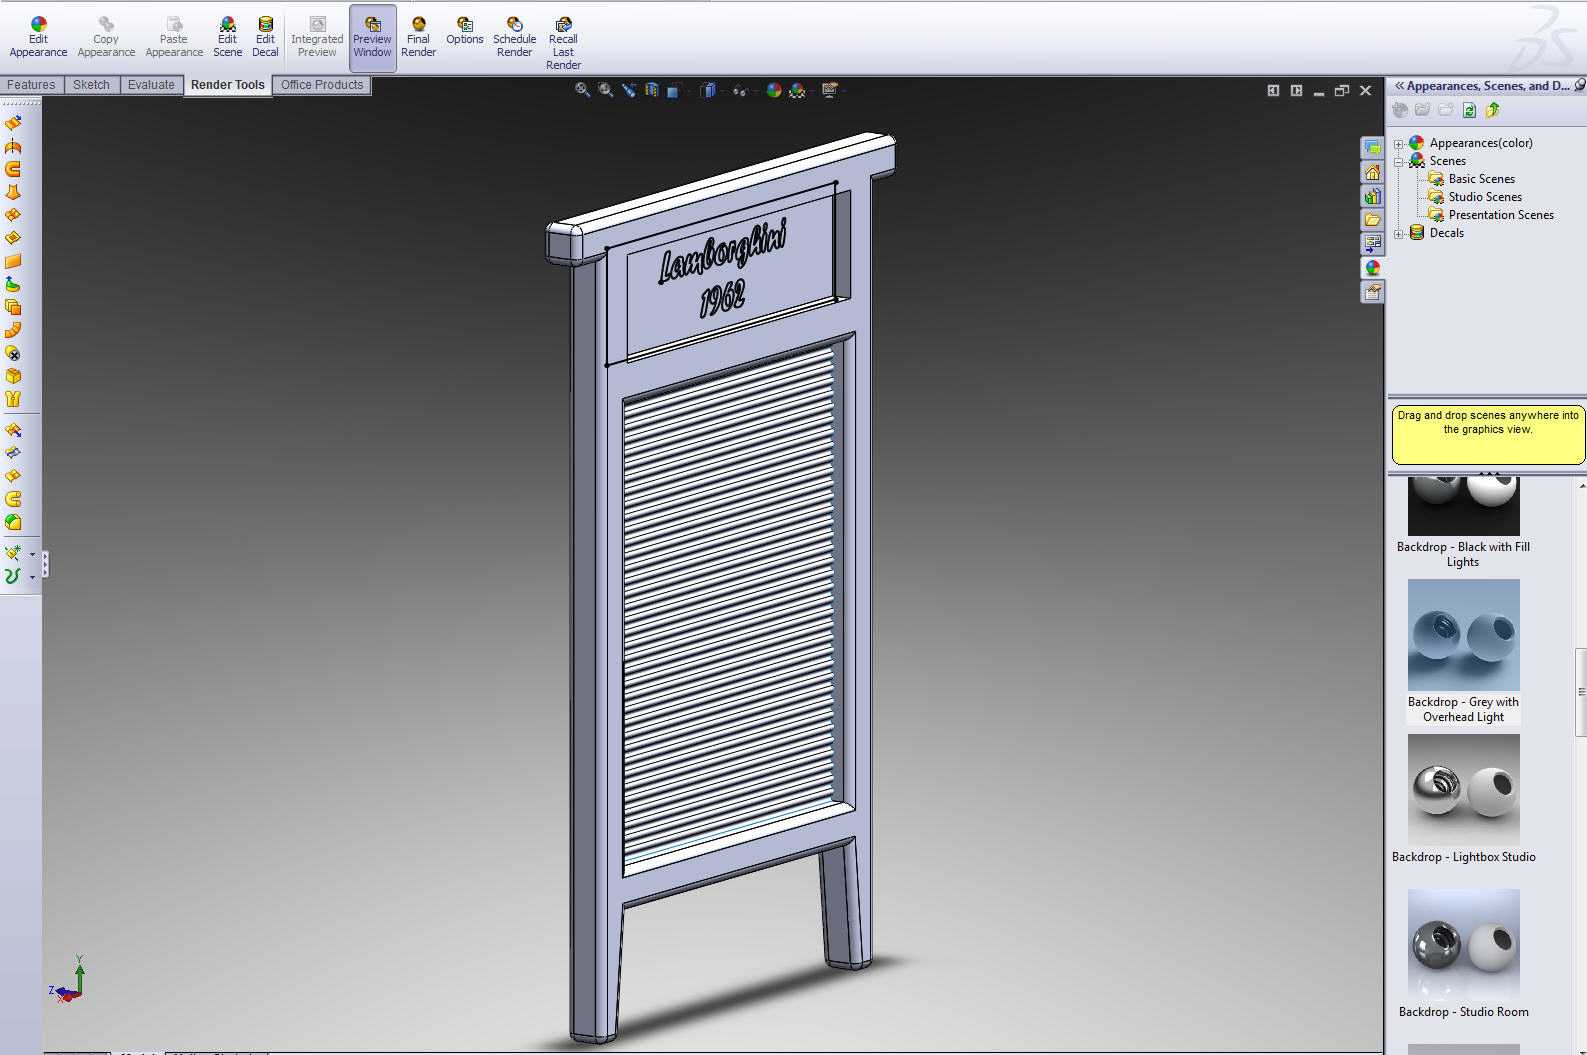This screenshot has width=1587, height=1055.
Task: Open the Display Style cube icon
Action: pyautogui.click(x=708, y=90)
